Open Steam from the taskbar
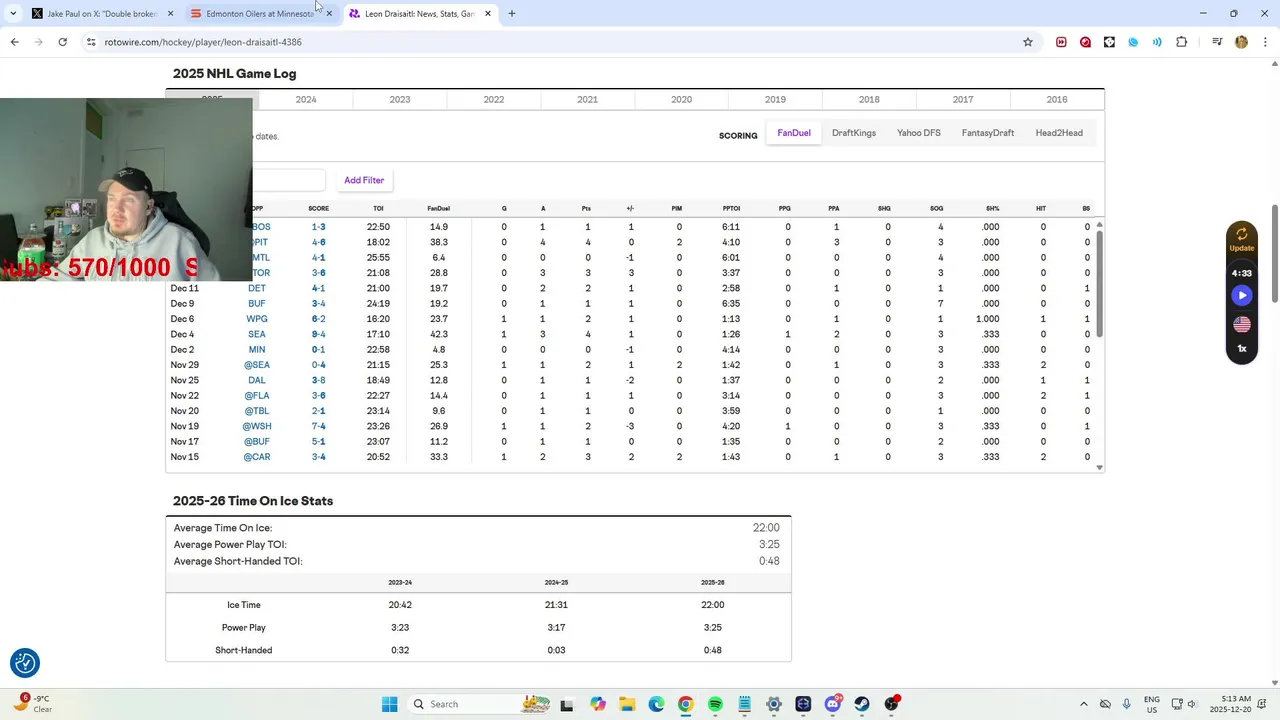 pyautogui.click(x=862, y=704)
